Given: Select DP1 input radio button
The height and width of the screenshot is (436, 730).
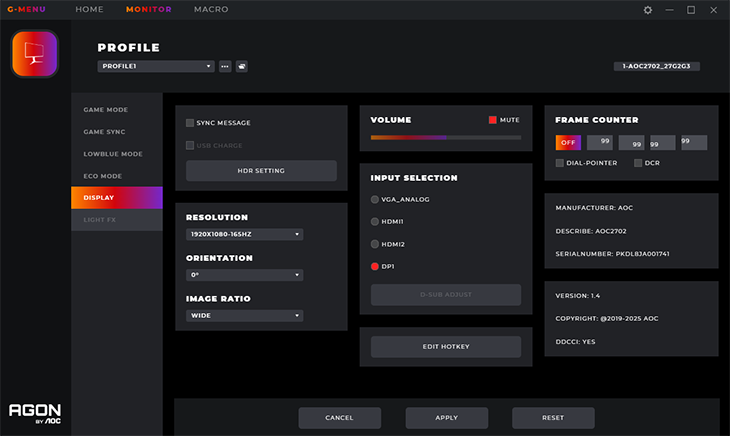Looking at the screenshot, I should tap(375, 266).
